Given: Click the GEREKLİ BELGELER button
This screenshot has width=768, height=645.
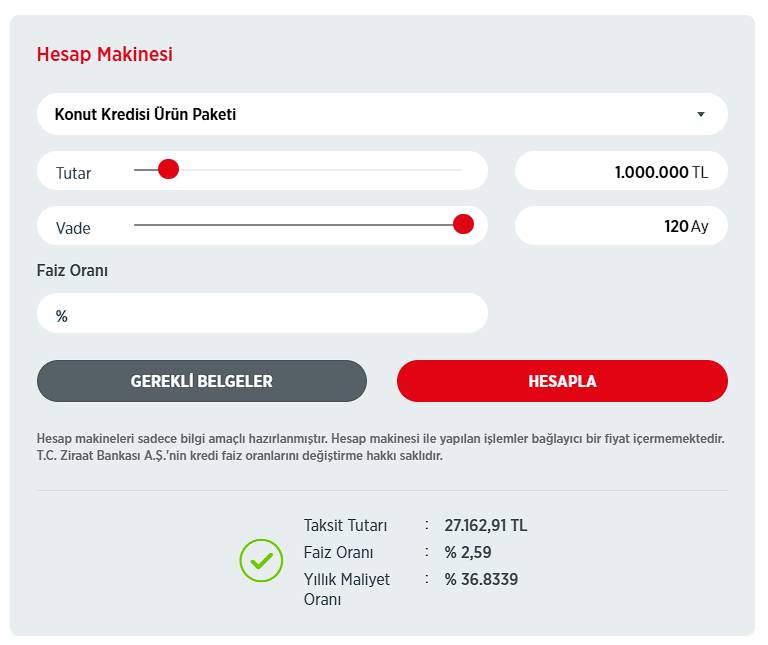Looking at the screenshot, I should pyautogui.click(x=202, y=381).
